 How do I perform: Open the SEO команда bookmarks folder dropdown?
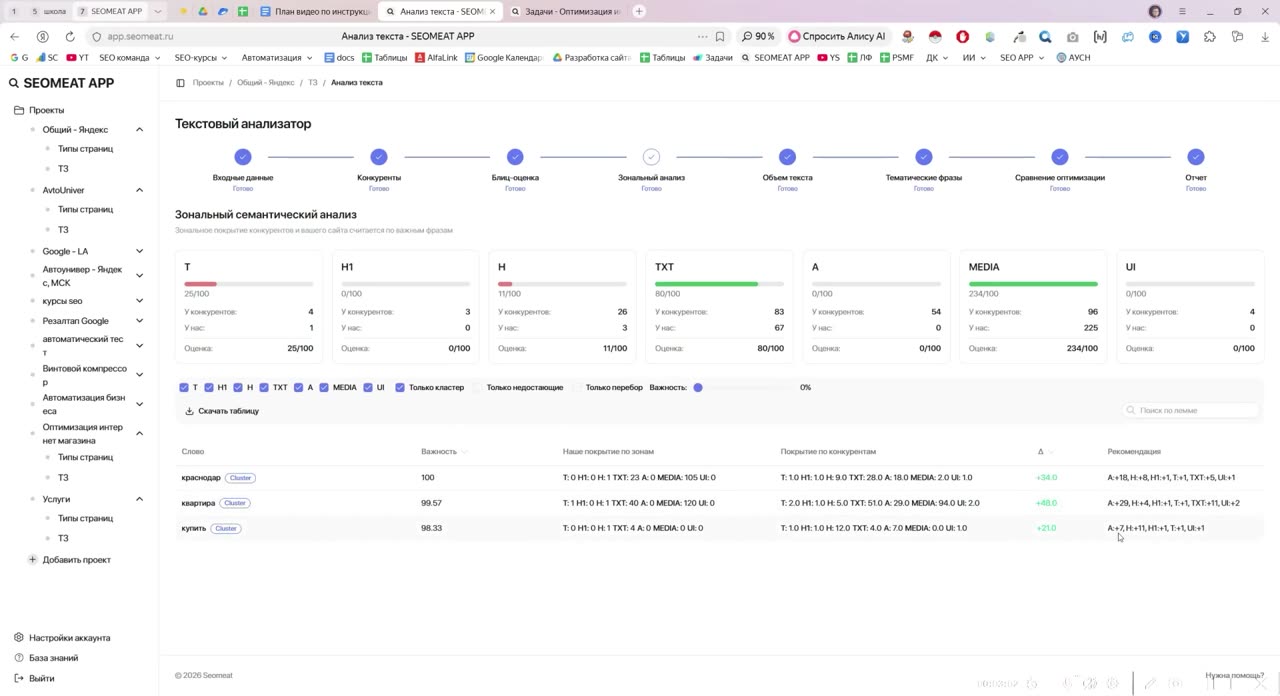(x=130, y=58)
